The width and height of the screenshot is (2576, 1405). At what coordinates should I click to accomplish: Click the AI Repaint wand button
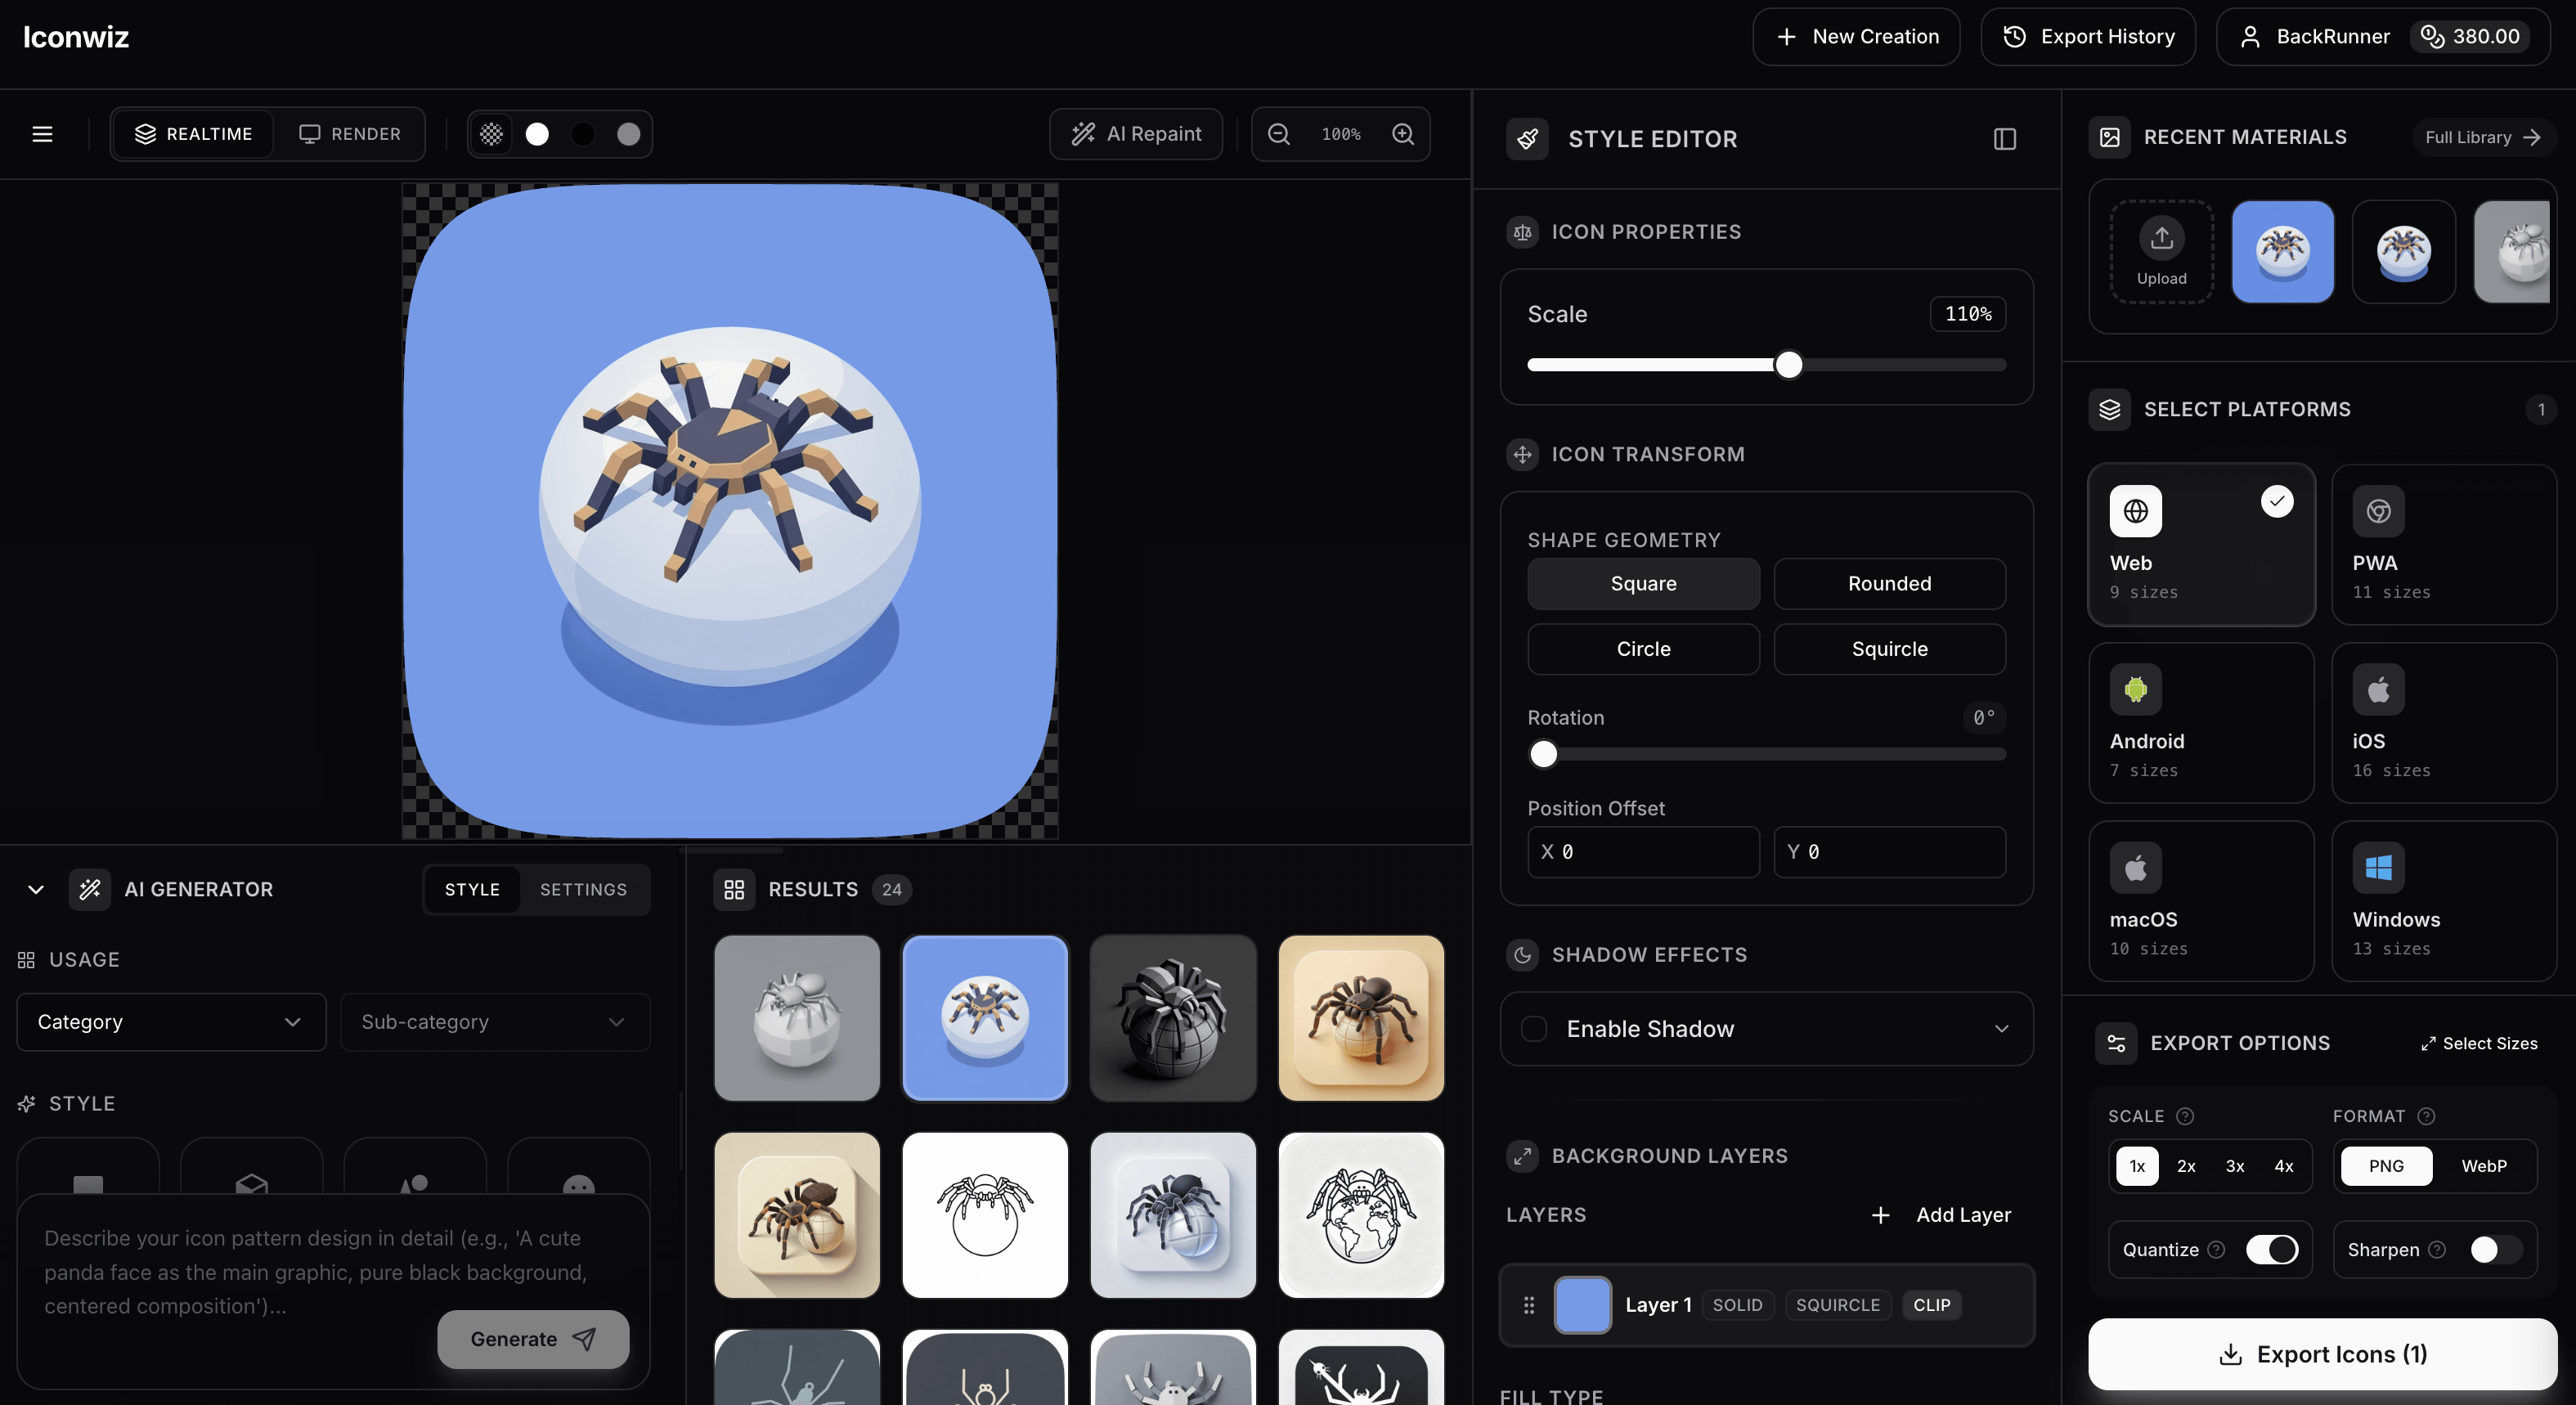[x=1136, y=134]
